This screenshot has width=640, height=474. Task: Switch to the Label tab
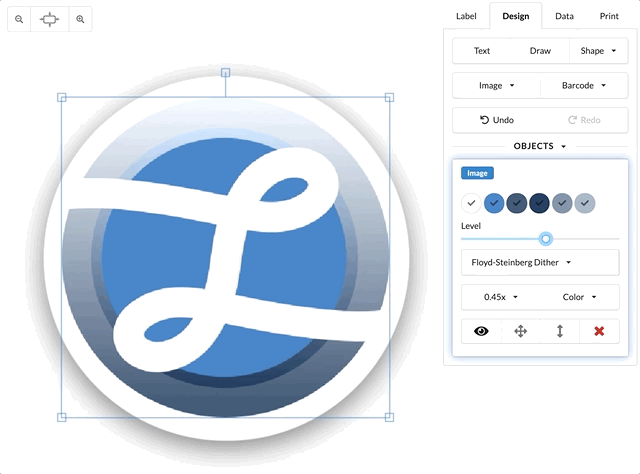(x=466, y=16)
